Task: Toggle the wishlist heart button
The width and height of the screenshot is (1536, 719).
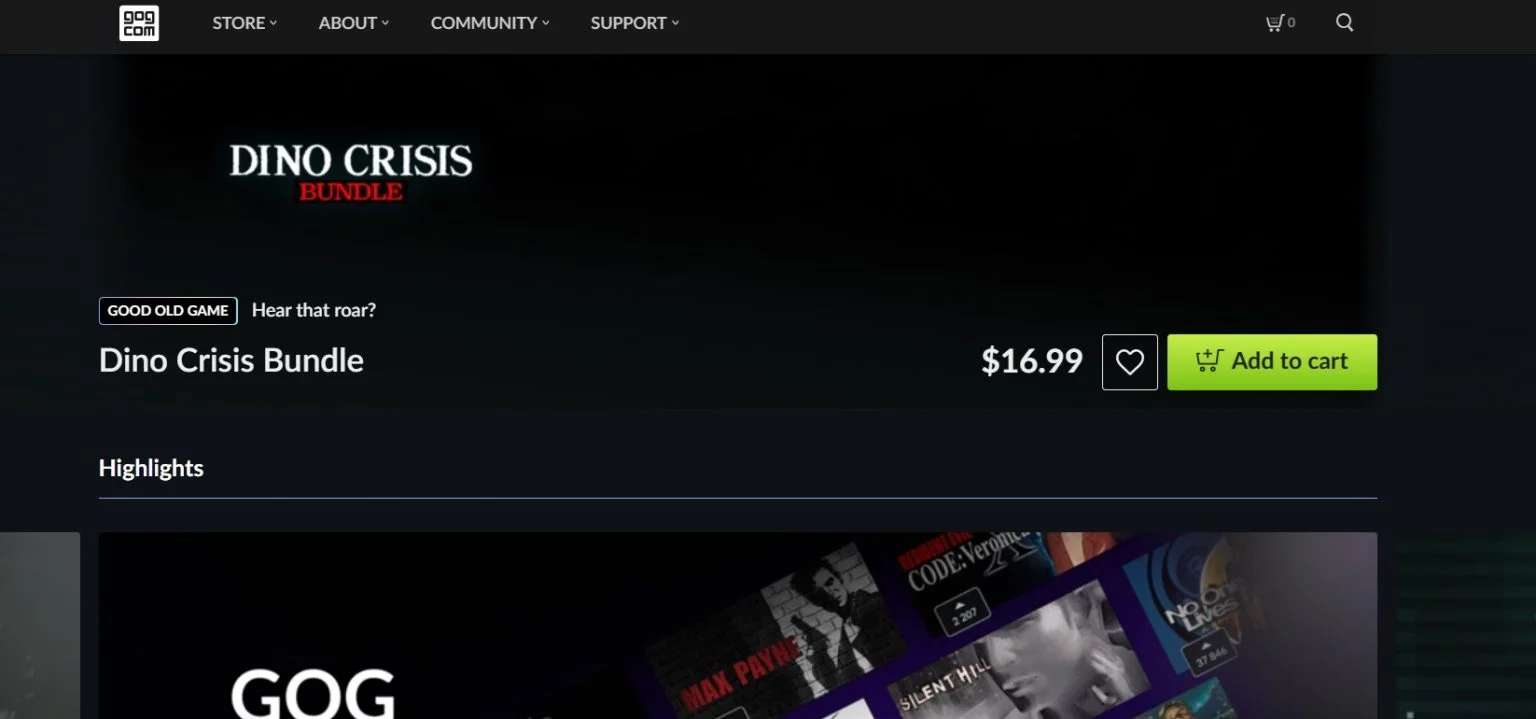Action: tap(1130, 362)
